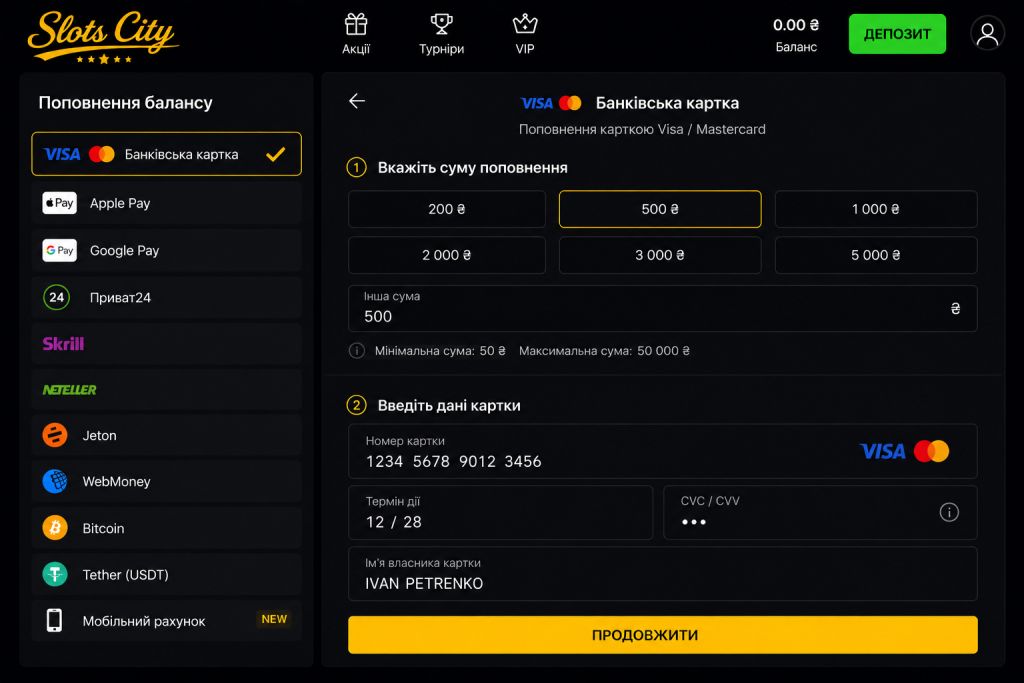
Task: Pick the 500 ₴ amount
Action: [x=660, y=209]
